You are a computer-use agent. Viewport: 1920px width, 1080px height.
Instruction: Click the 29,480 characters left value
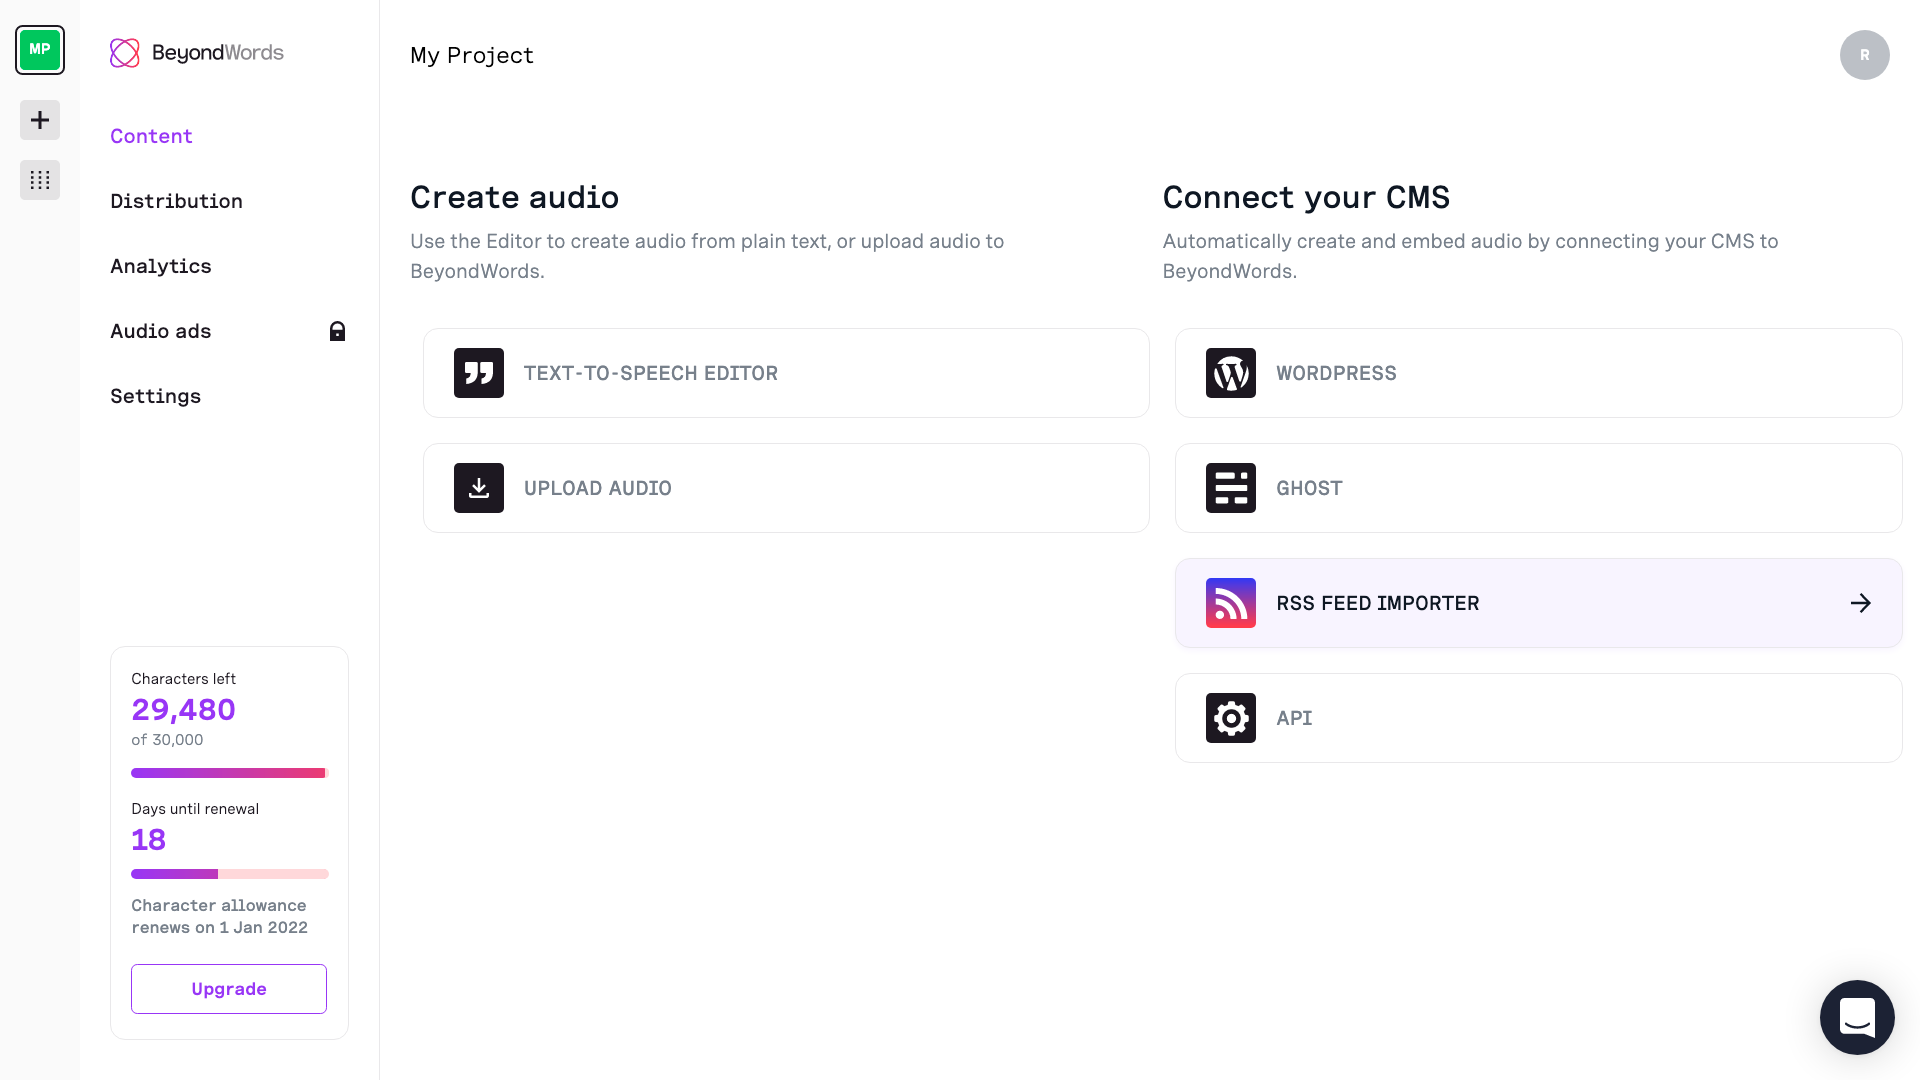[x=184, y=709]
